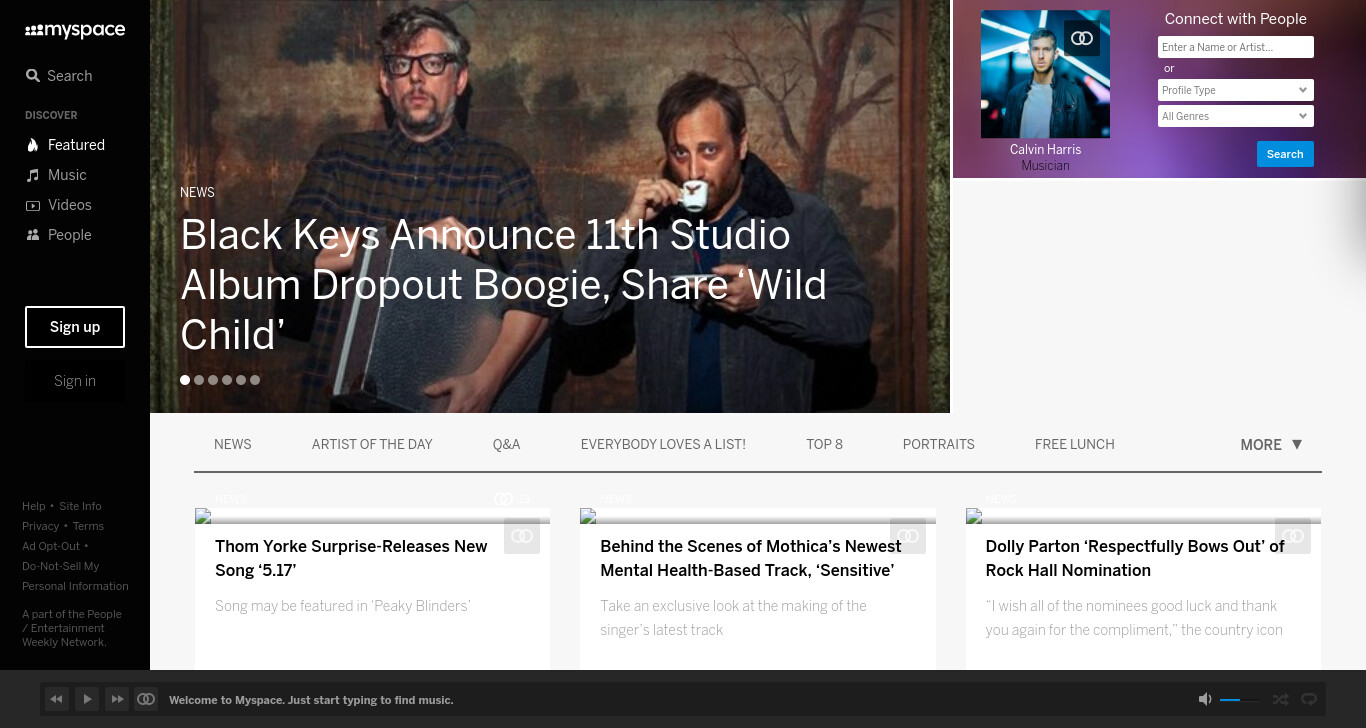Click the connect icon on Dolly Parton card
The image size is (1366, 728).
pos(1293,536)
